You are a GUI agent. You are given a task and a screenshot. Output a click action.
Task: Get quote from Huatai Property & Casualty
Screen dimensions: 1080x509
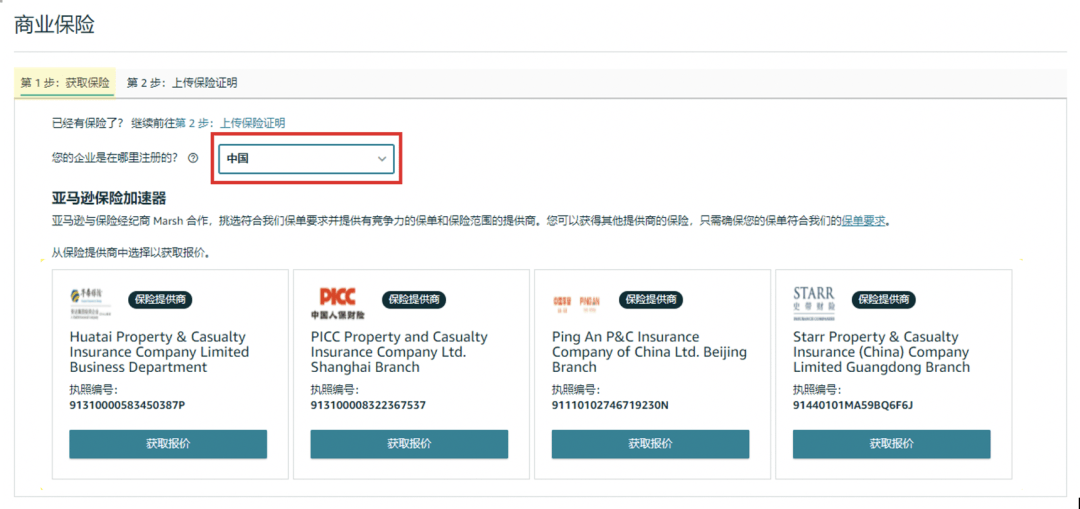coord(168,444)
